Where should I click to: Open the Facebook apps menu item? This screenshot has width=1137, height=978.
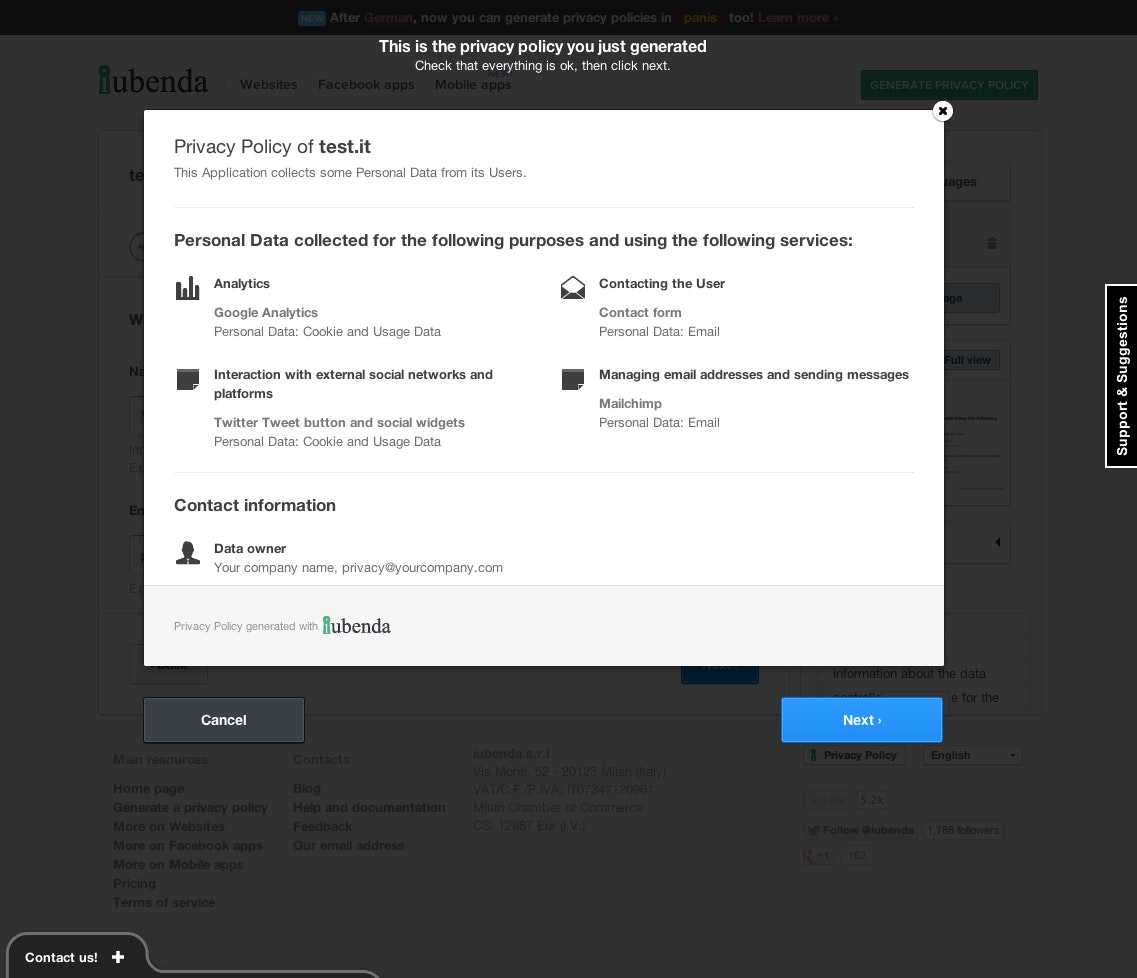366,85
